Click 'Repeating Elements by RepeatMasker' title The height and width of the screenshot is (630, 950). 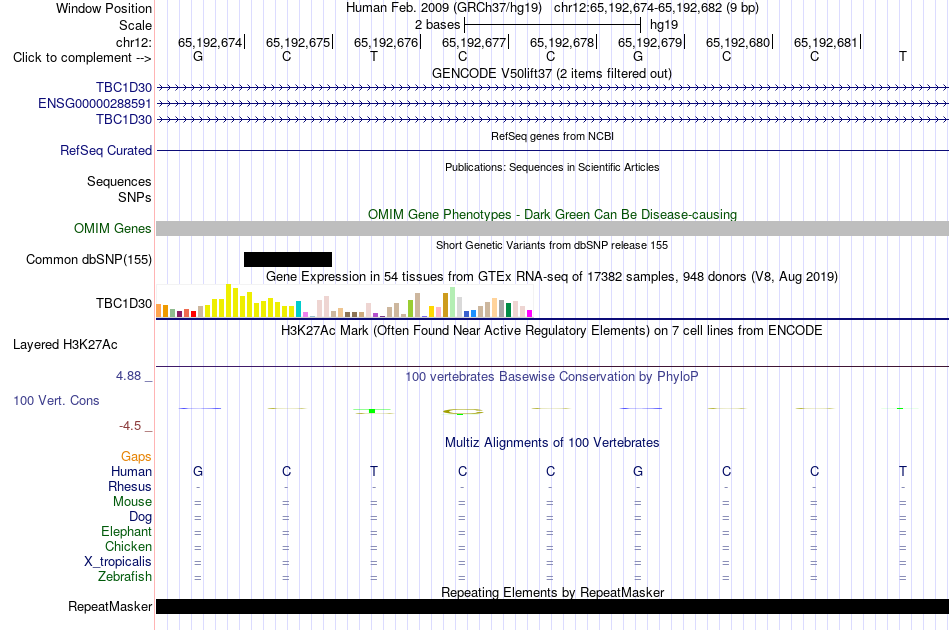coord(552,592)
